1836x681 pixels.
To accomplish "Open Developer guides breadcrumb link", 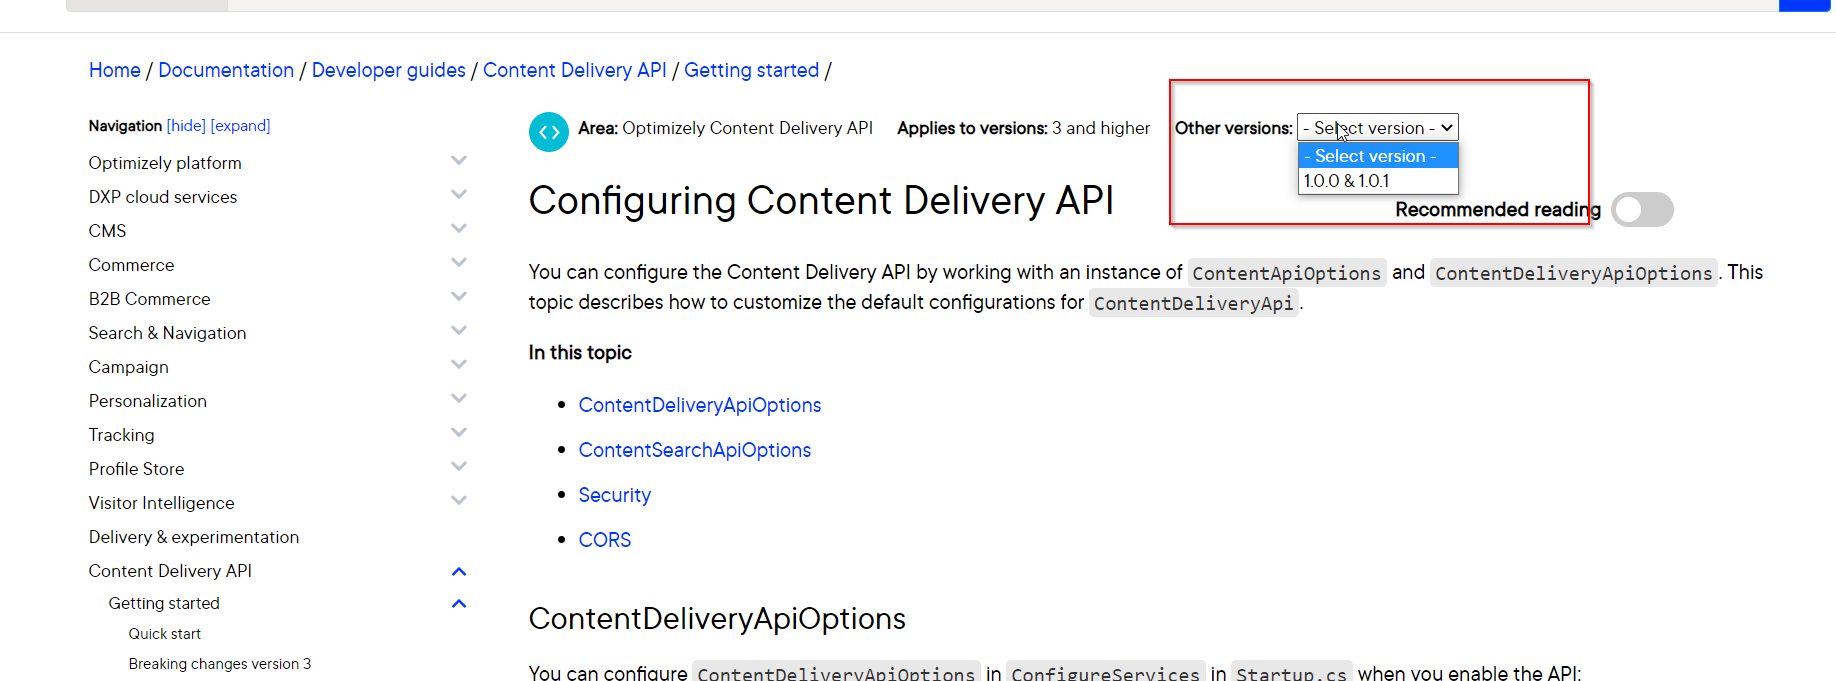I will click(388, 70).
